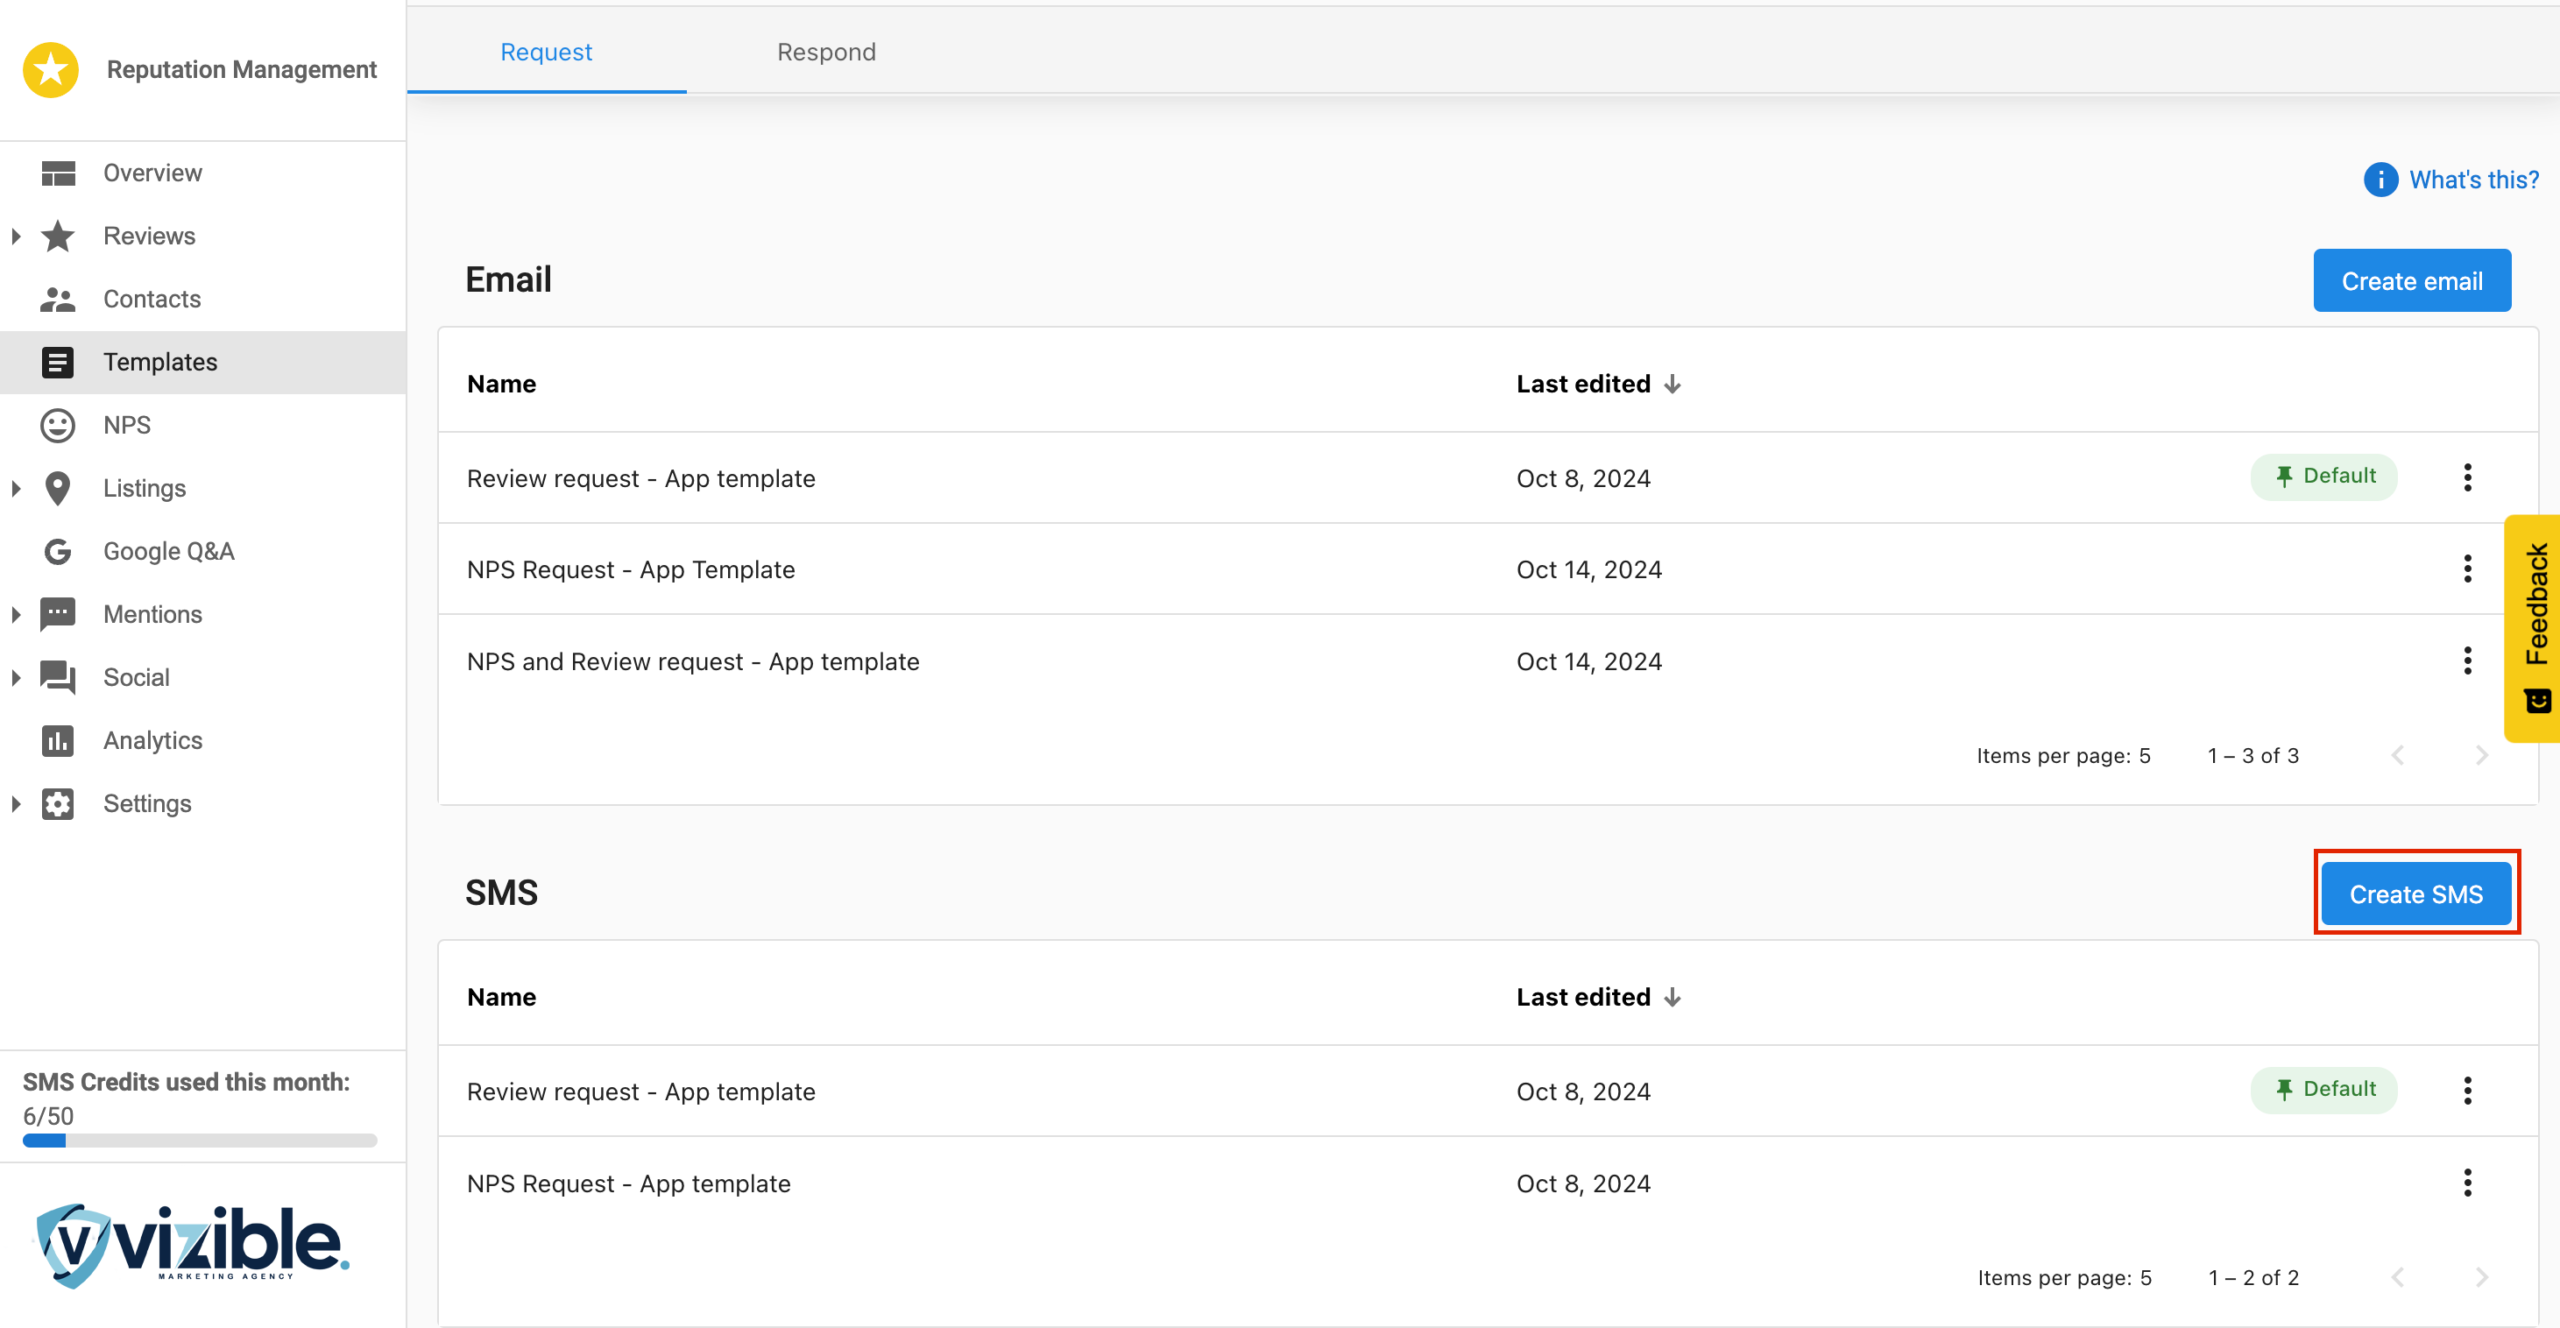Switch to the Respond tab

click(x=826, y=52)
